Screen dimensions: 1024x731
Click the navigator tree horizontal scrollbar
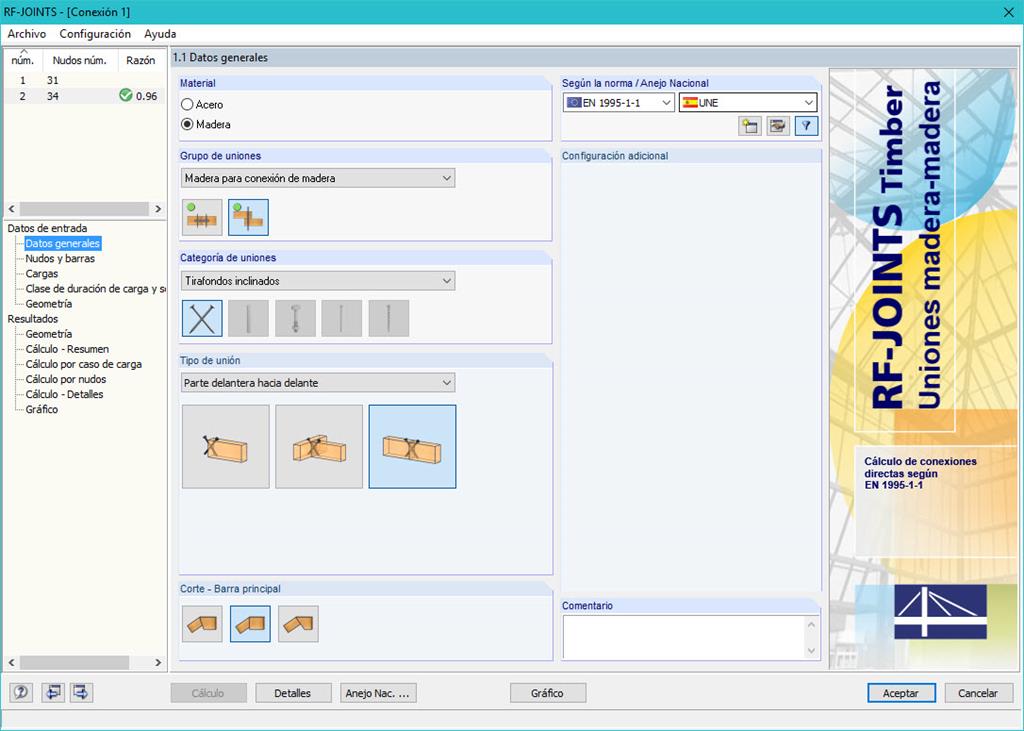pos(74,662)
